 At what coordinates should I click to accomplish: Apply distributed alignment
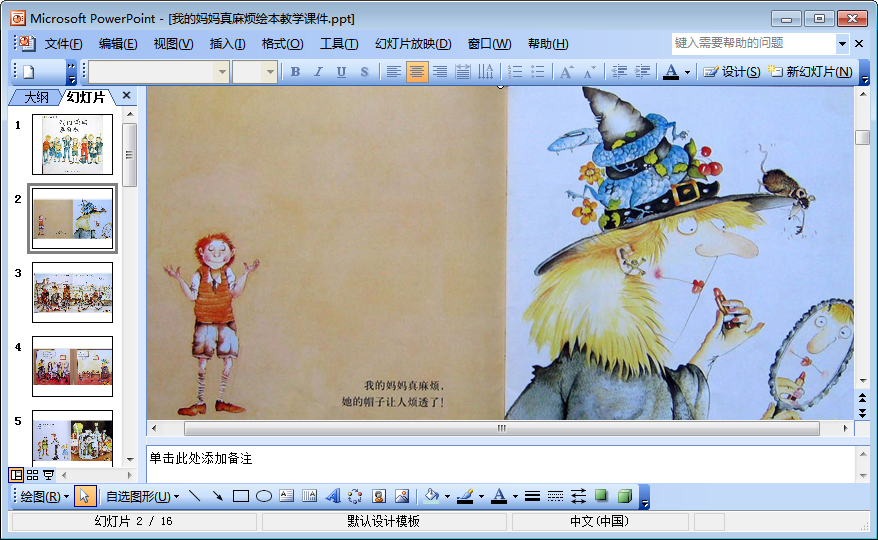click(463, 72)
